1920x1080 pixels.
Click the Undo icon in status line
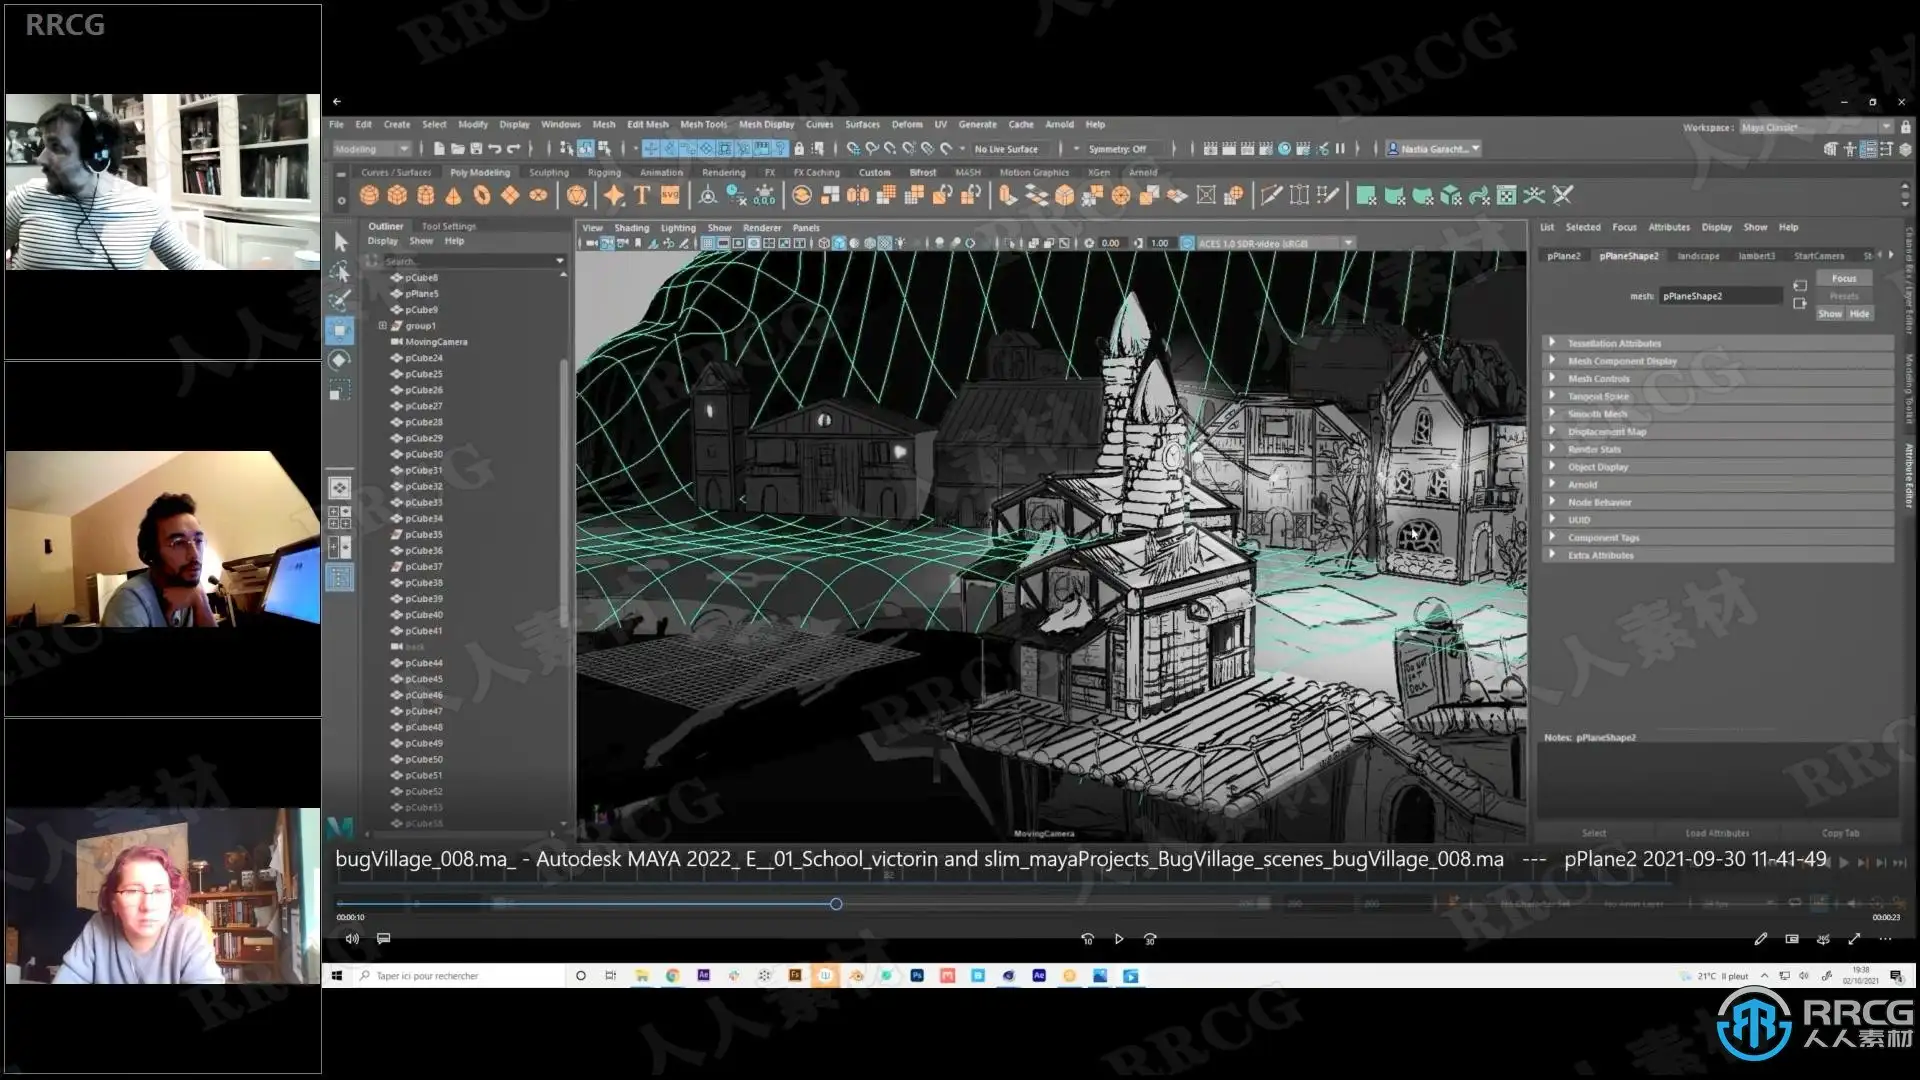(x=495, y=149)
